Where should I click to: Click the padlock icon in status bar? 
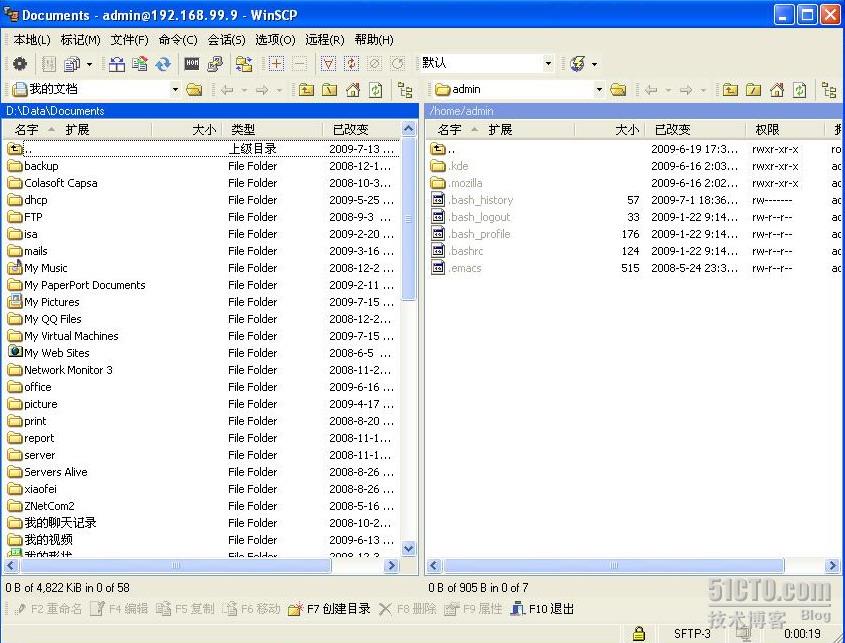(x=639, y=633)
